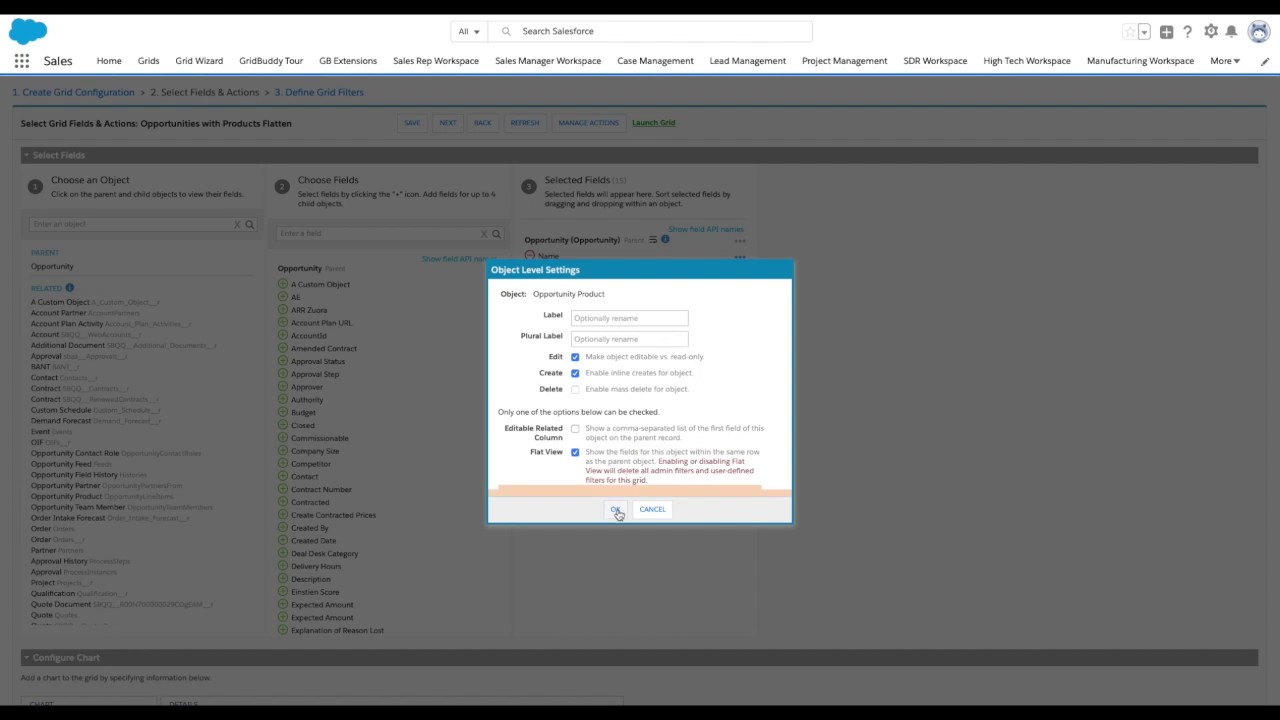Click the Launch Grid link

[654, 123]
